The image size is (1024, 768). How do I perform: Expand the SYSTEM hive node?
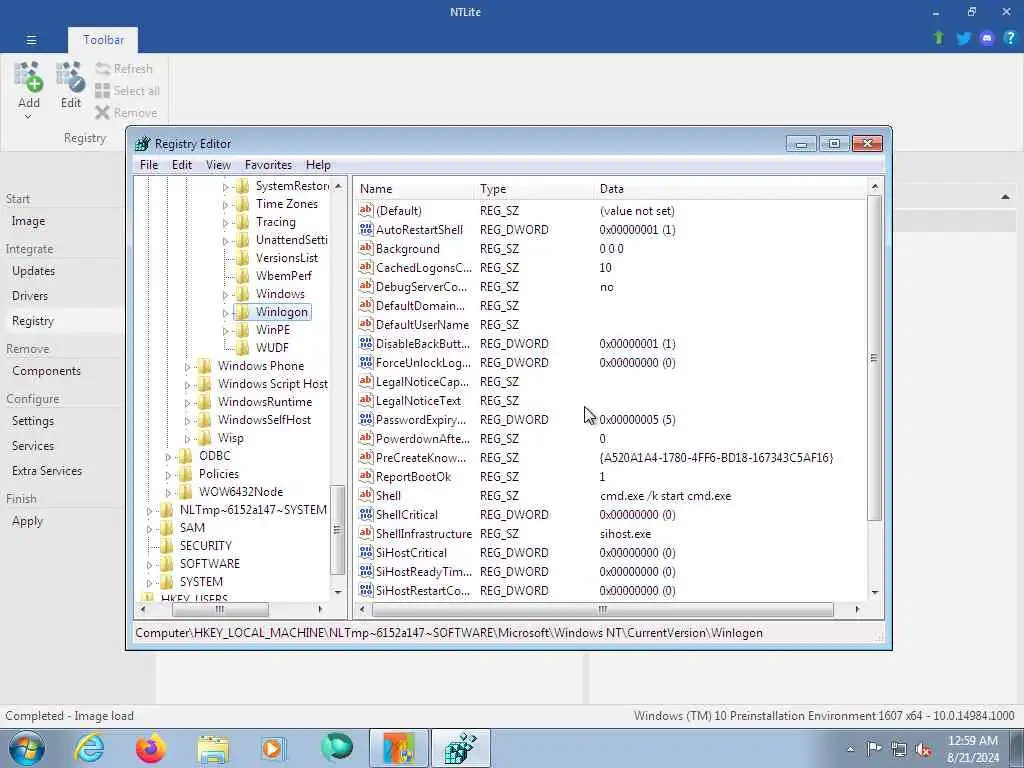click(150, 583)
